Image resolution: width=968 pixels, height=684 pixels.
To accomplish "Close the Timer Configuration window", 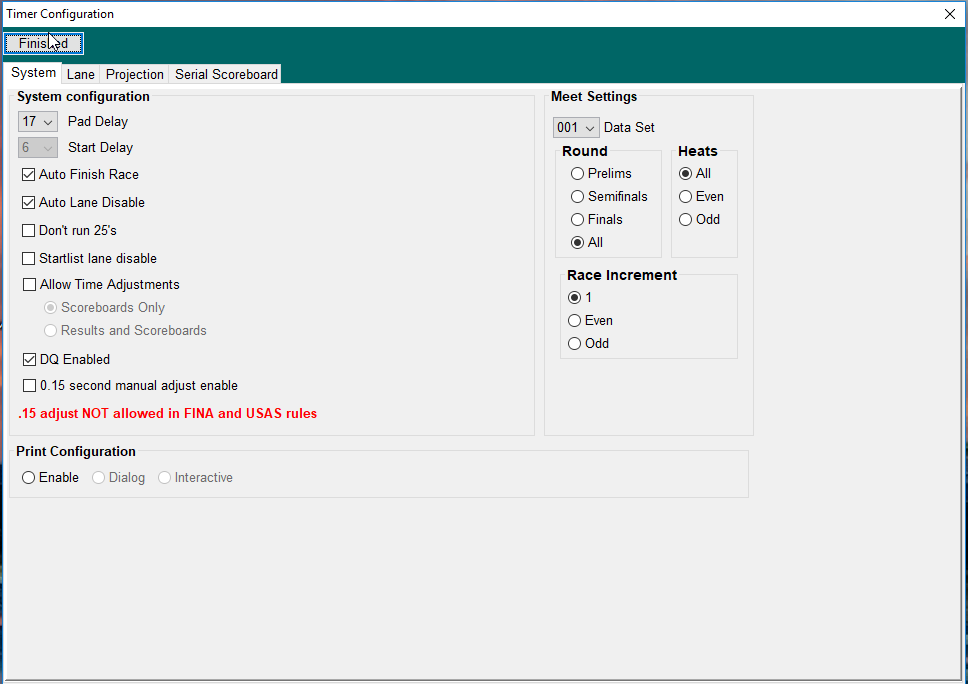I will tap(950, 14).
